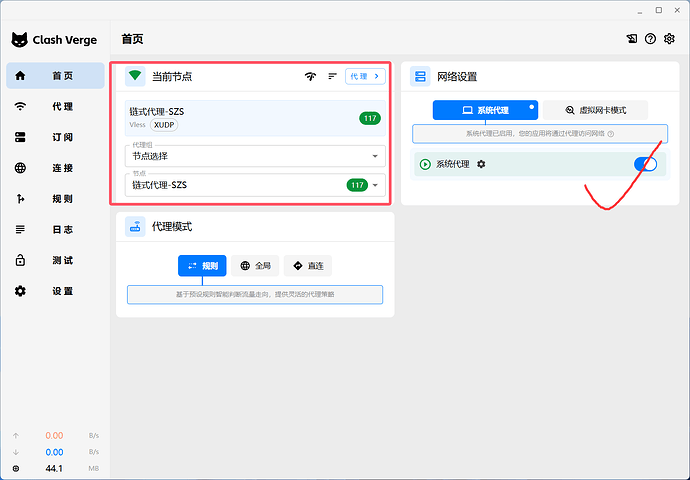Click the fork icon beside 规则
Image resolution: width=690 pixels, height=480 pixels.
tap(20, 199)
